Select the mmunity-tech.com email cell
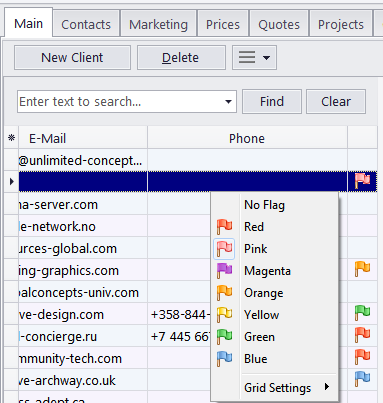The image size is (383, 403). coord(83,358)
